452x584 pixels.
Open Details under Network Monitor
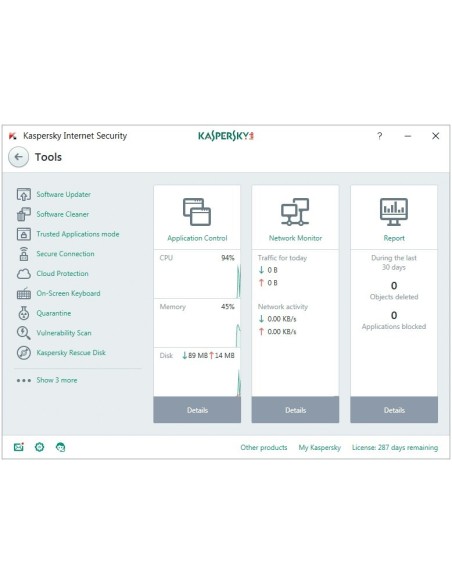click(295, 410)
